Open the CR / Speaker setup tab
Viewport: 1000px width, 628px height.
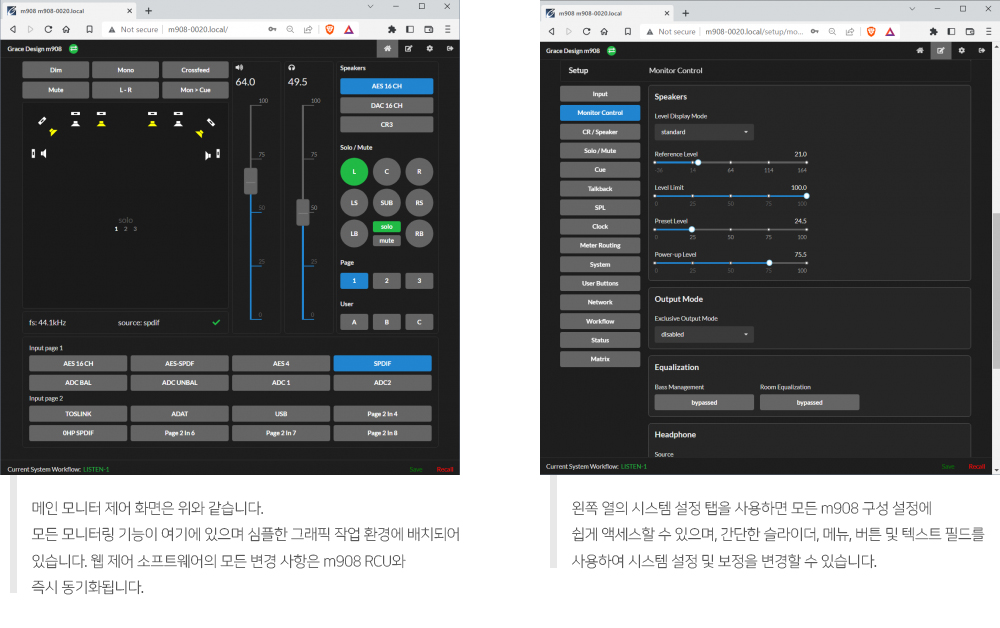point(600,132)
